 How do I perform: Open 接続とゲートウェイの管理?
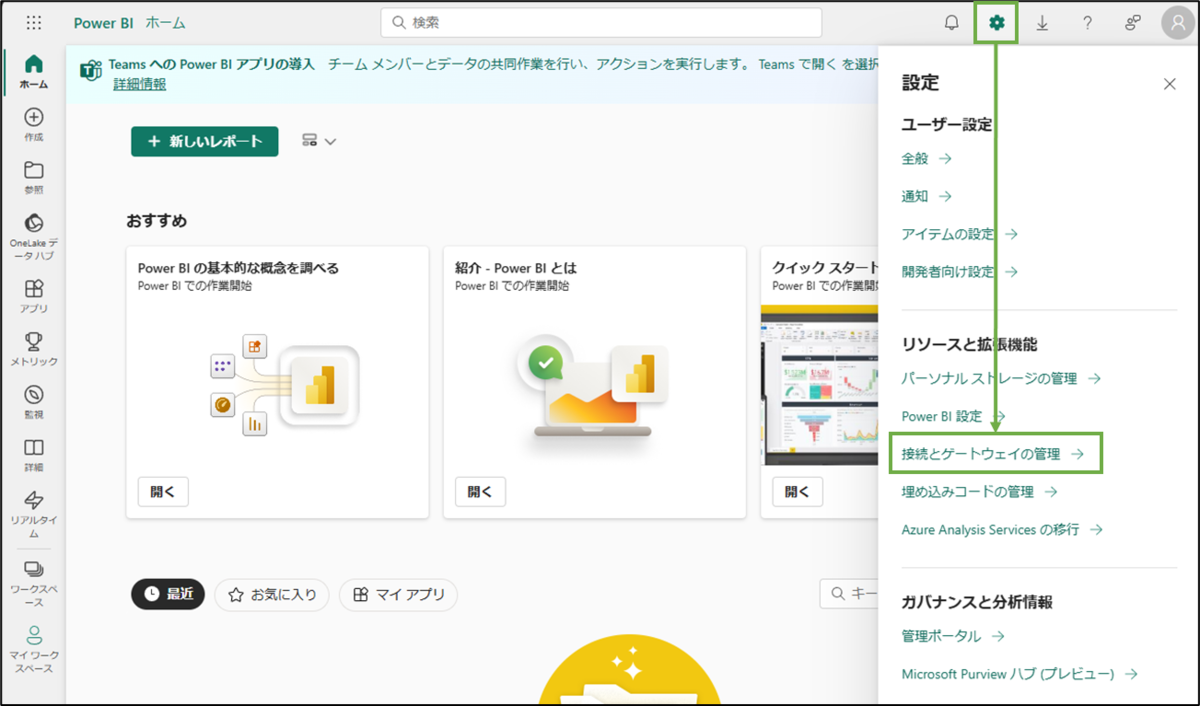point(992,454)
